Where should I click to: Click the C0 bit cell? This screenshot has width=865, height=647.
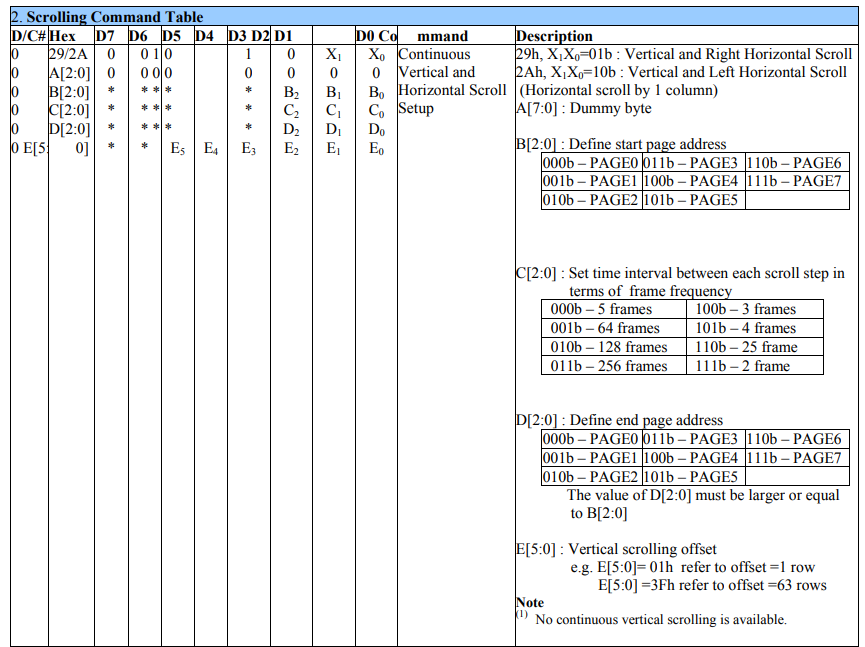pos(376,111)
